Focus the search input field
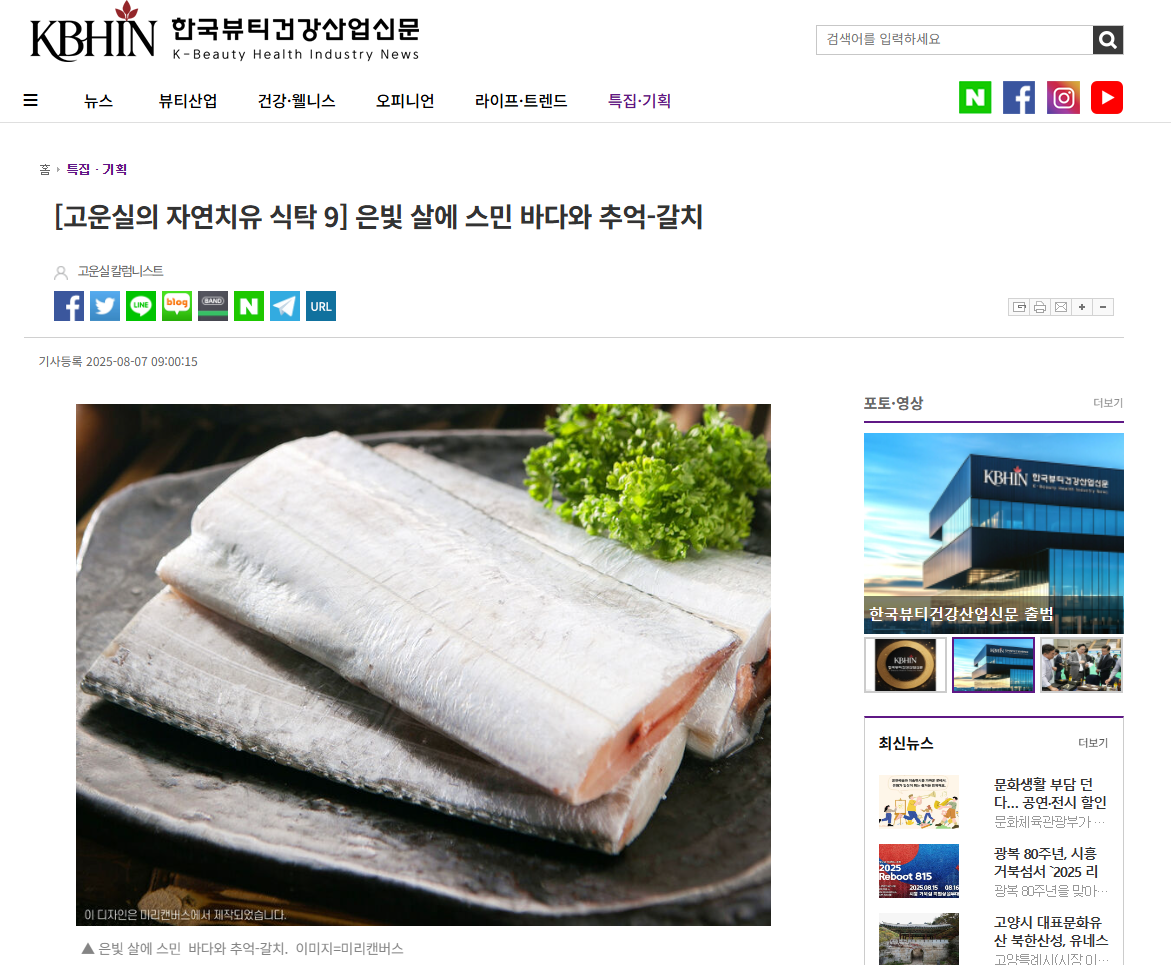1171x965 pixels. pos(954,40)
